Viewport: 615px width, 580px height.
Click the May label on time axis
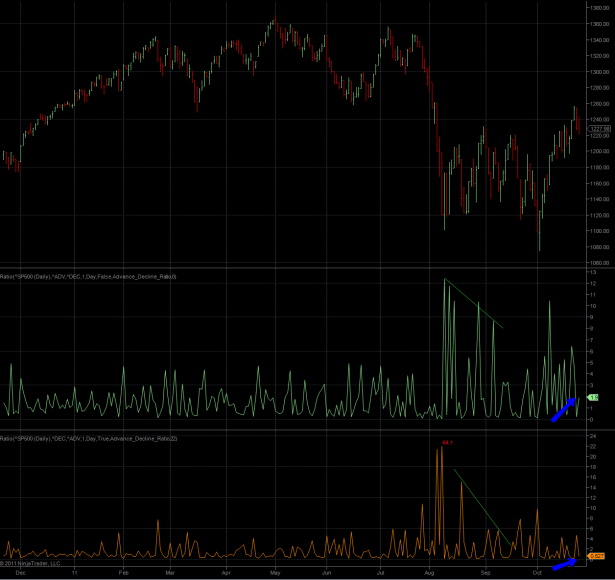(275, 573)
